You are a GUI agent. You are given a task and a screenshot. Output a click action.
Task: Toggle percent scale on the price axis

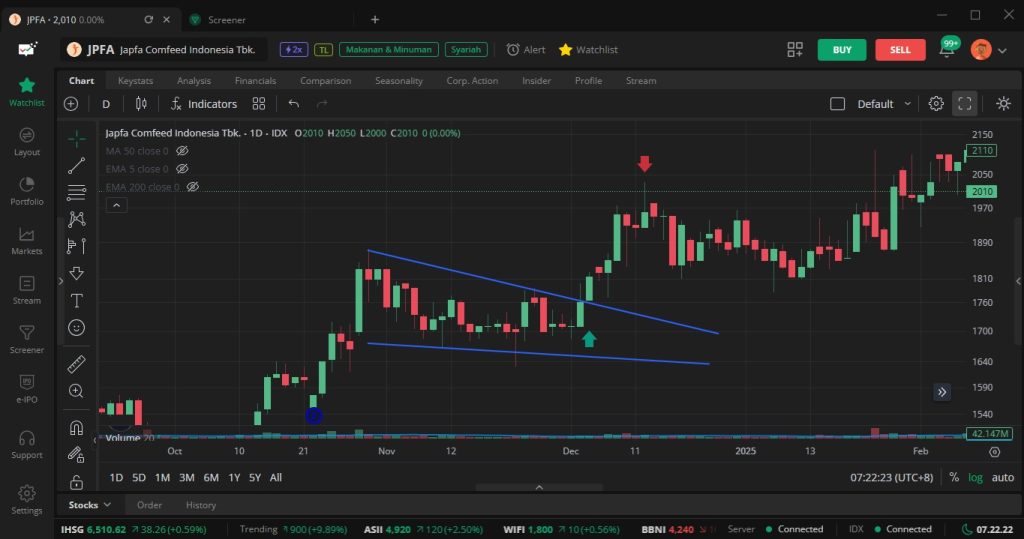pos(954,478)
